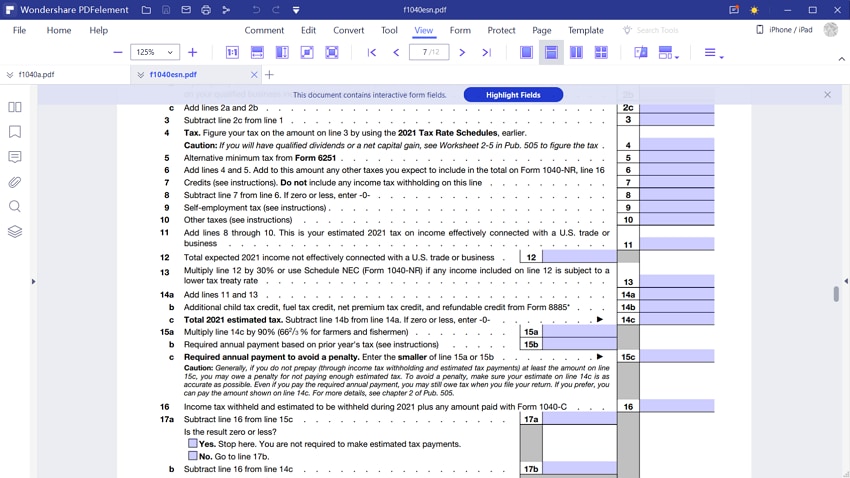
Task: Jump to the last page
Action: click(x=487, y=53)
